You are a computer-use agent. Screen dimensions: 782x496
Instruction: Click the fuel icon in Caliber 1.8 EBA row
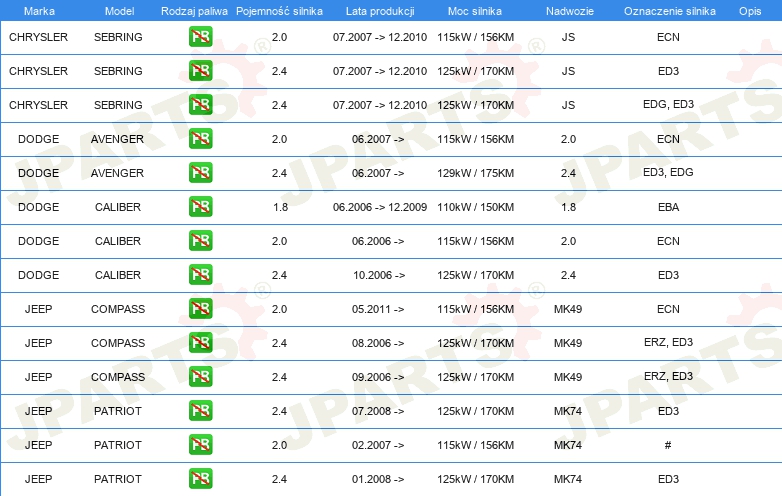[200, 206]
